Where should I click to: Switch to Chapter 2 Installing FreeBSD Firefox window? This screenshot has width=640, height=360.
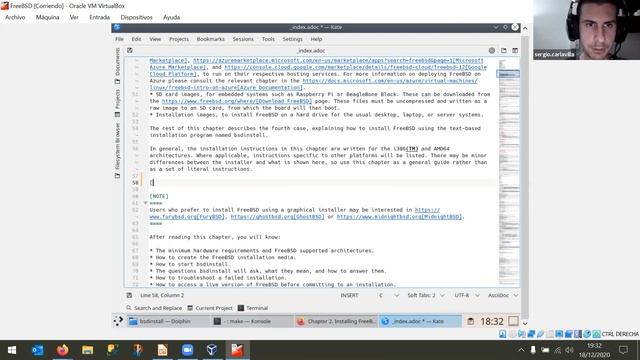click(336, 321)
